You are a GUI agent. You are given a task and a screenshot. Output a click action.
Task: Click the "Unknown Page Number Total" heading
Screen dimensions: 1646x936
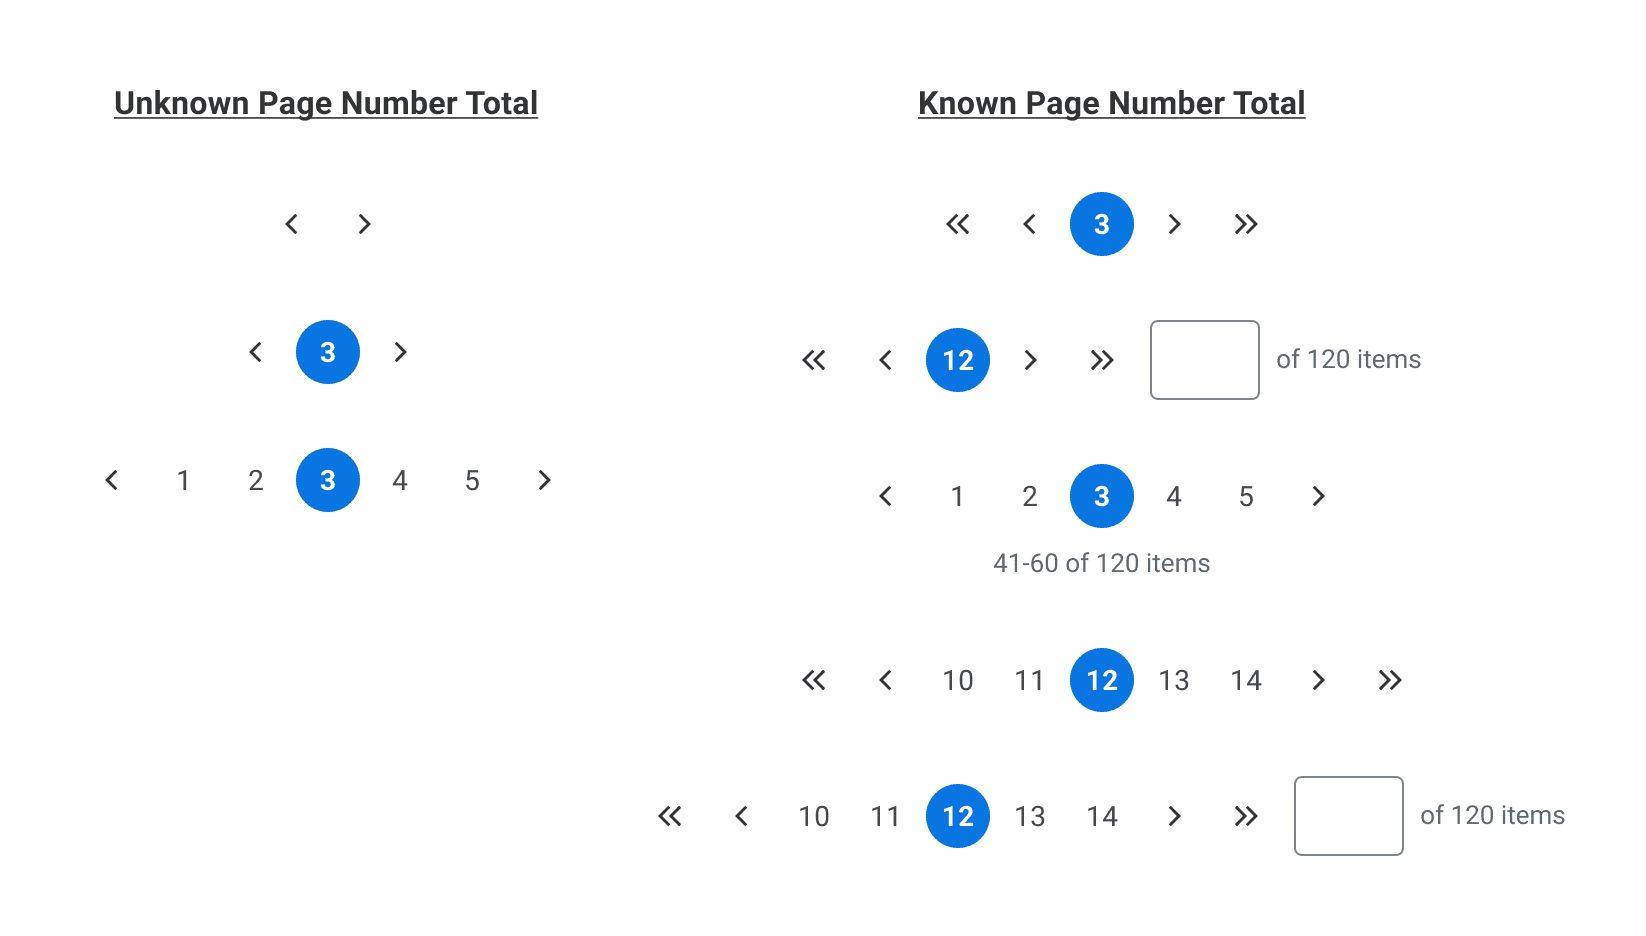click(x=326, y=103)
